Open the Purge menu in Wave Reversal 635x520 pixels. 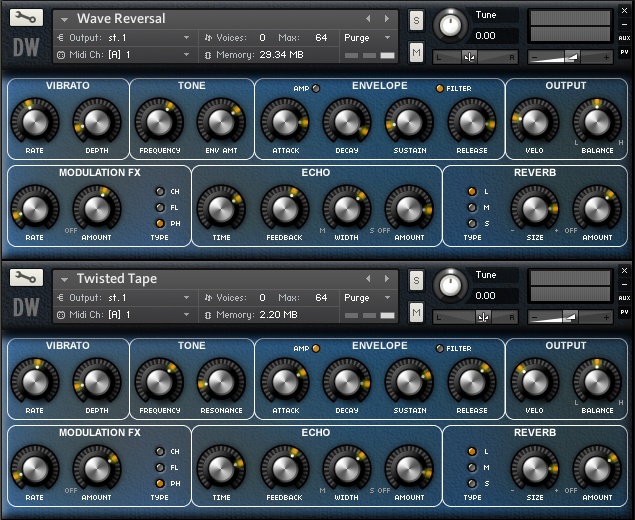tap(370, 37)
